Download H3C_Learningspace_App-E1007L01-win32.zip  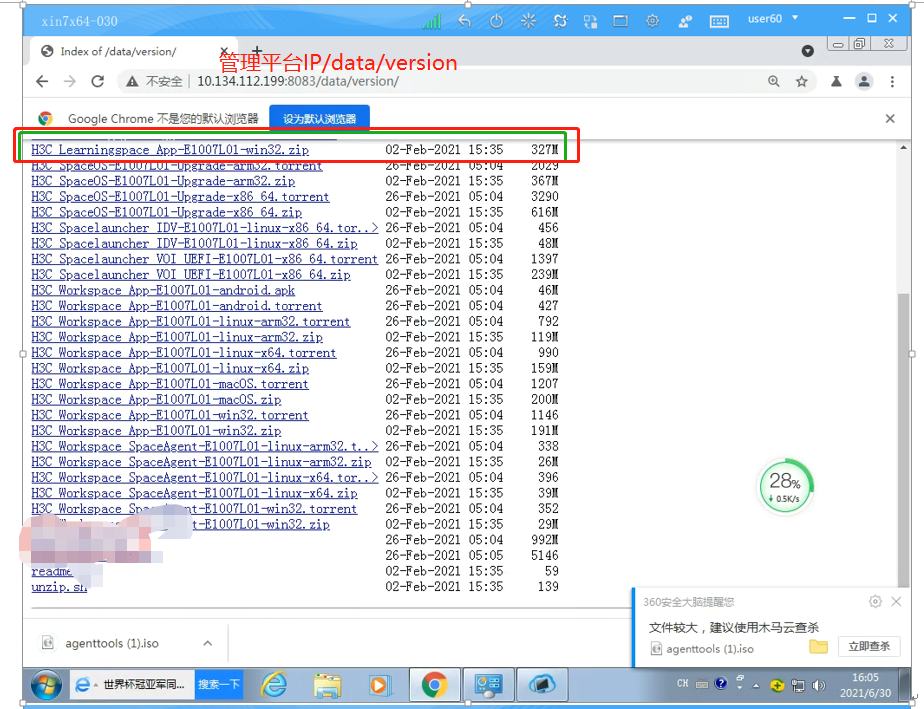pyautogui.click(x=170, y=150)
